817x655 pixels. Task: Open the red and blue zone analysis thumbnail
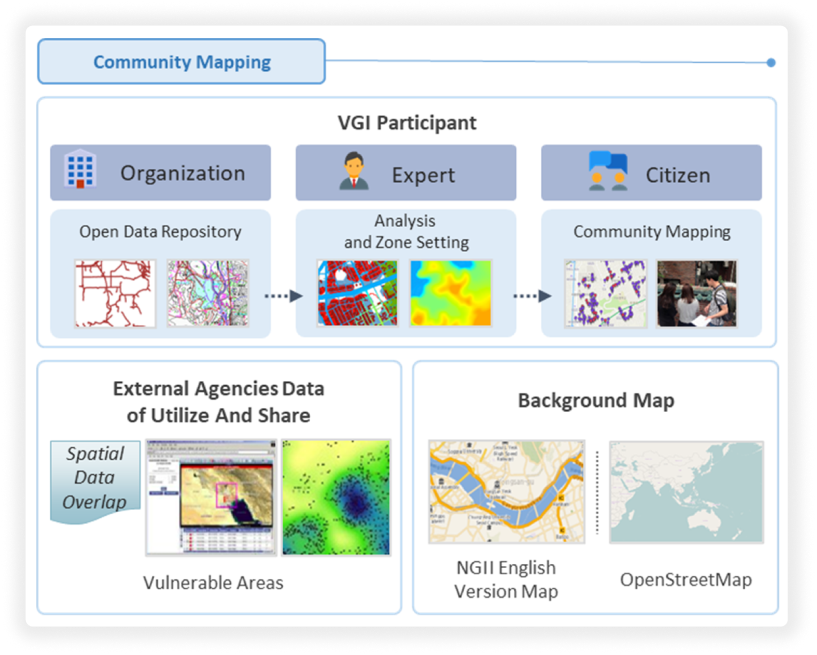357,293
